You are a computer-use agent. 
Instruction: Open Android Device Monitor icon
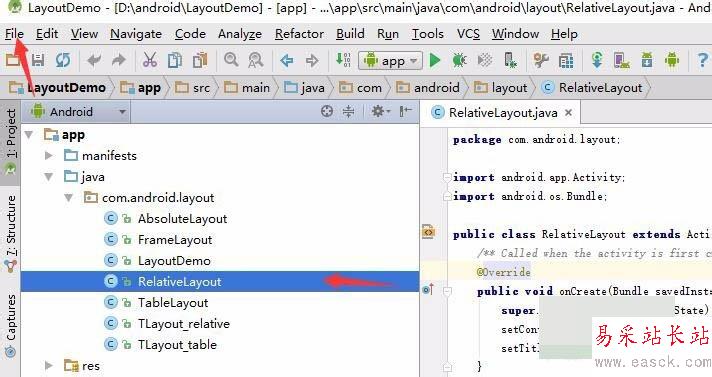click(672, 60)
